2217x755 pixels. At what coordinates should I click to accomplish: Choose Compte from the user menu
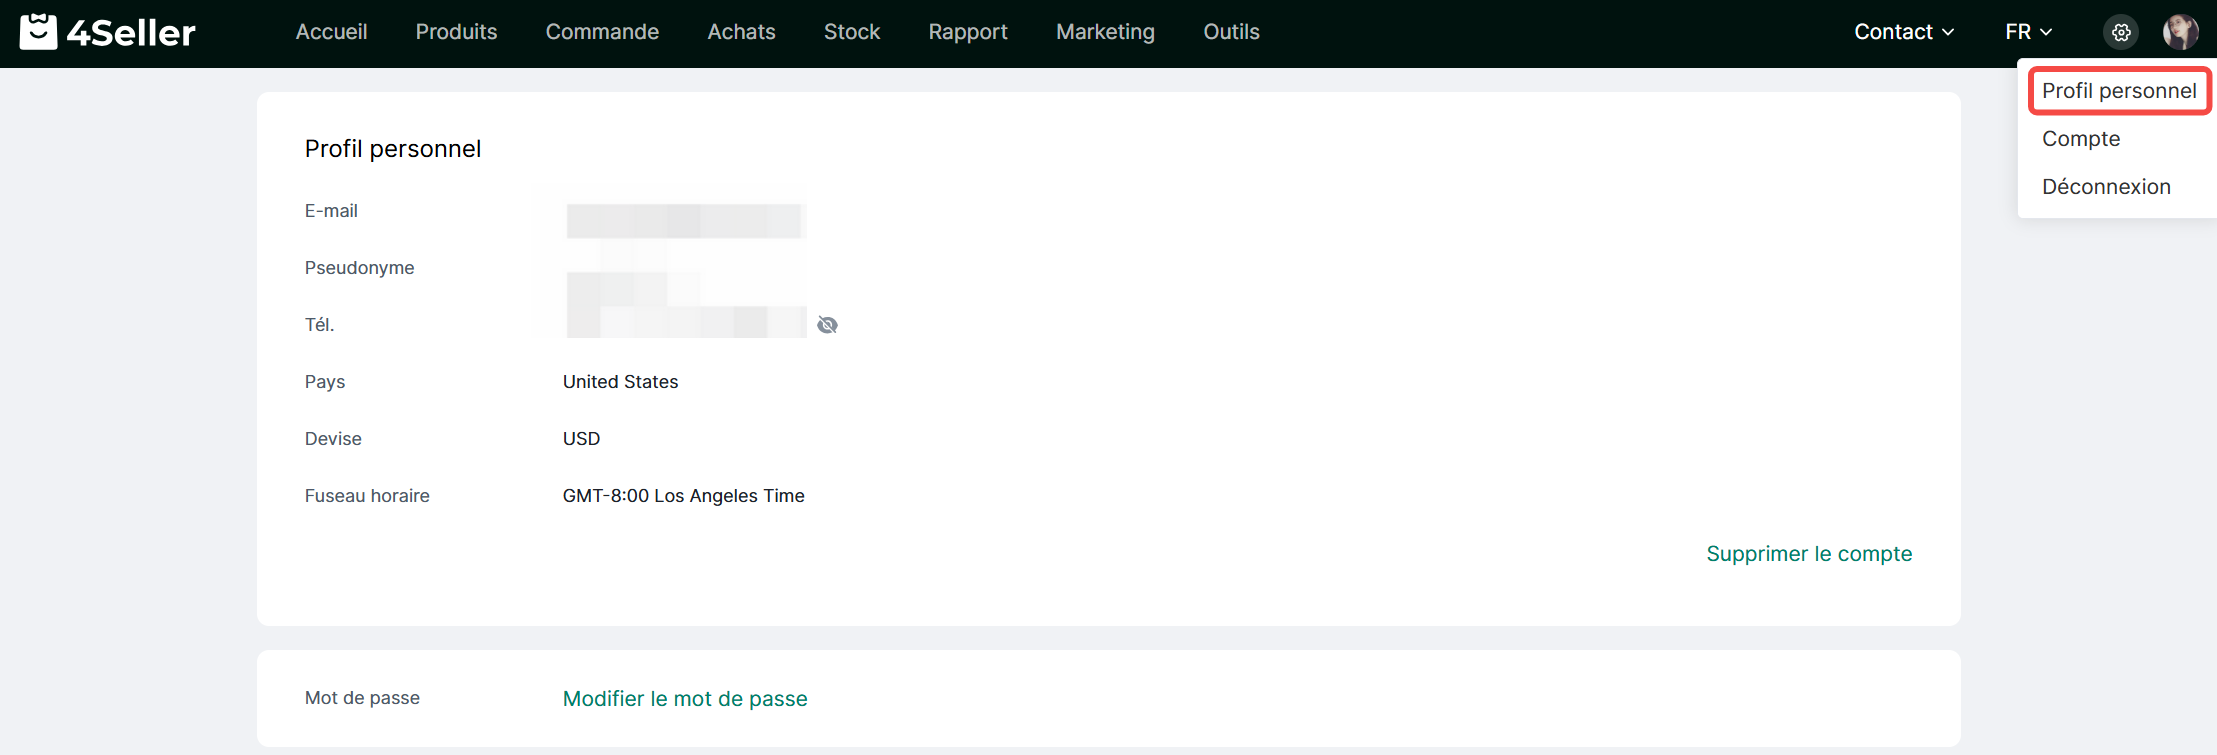coord(2081,139)
